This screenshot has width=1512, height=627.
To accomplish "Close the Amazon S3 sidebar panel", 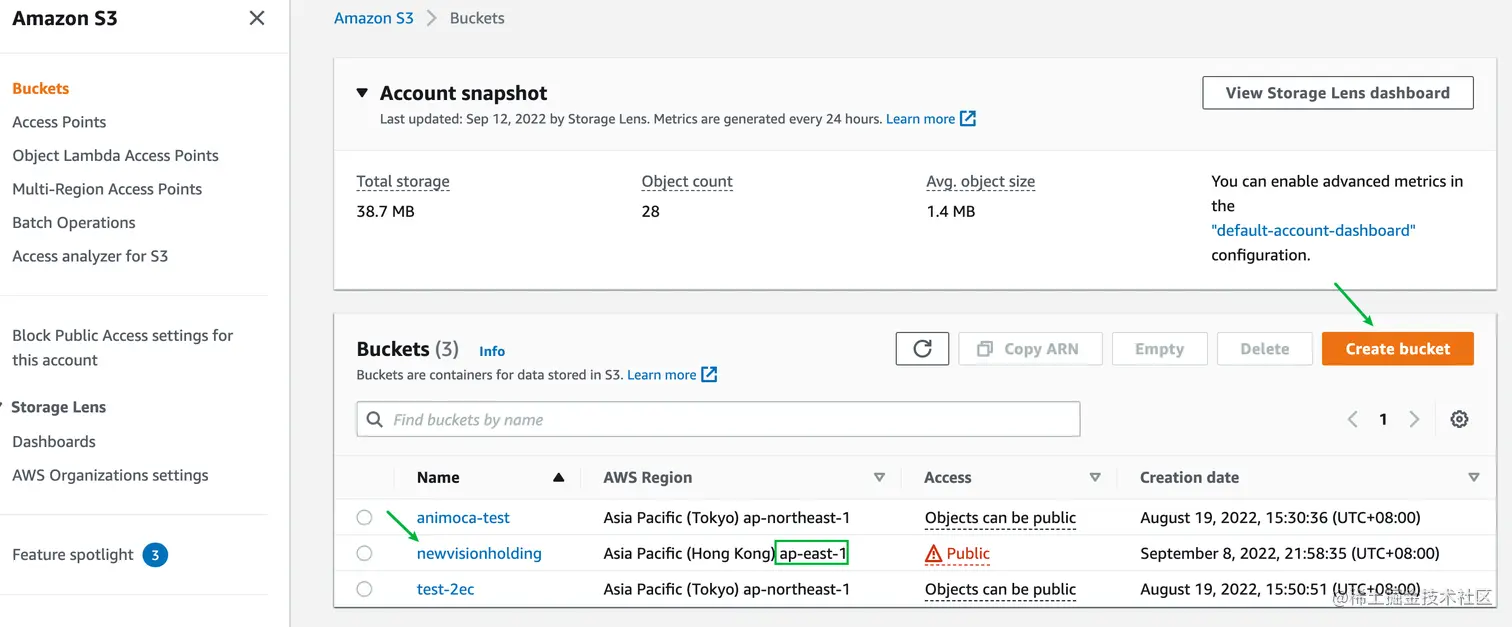I will tap(257, 18).
